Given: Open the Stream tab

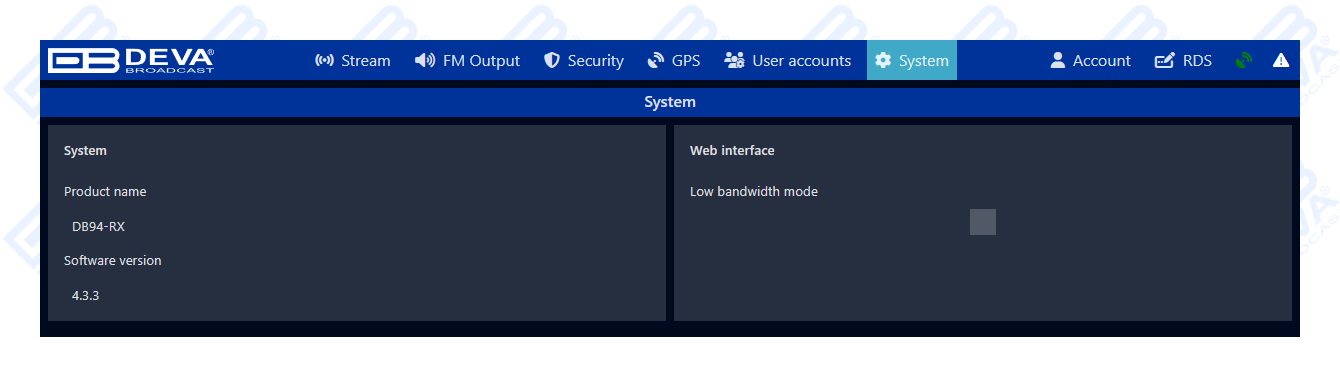Looking at the screenshot, I should (353, 61).
